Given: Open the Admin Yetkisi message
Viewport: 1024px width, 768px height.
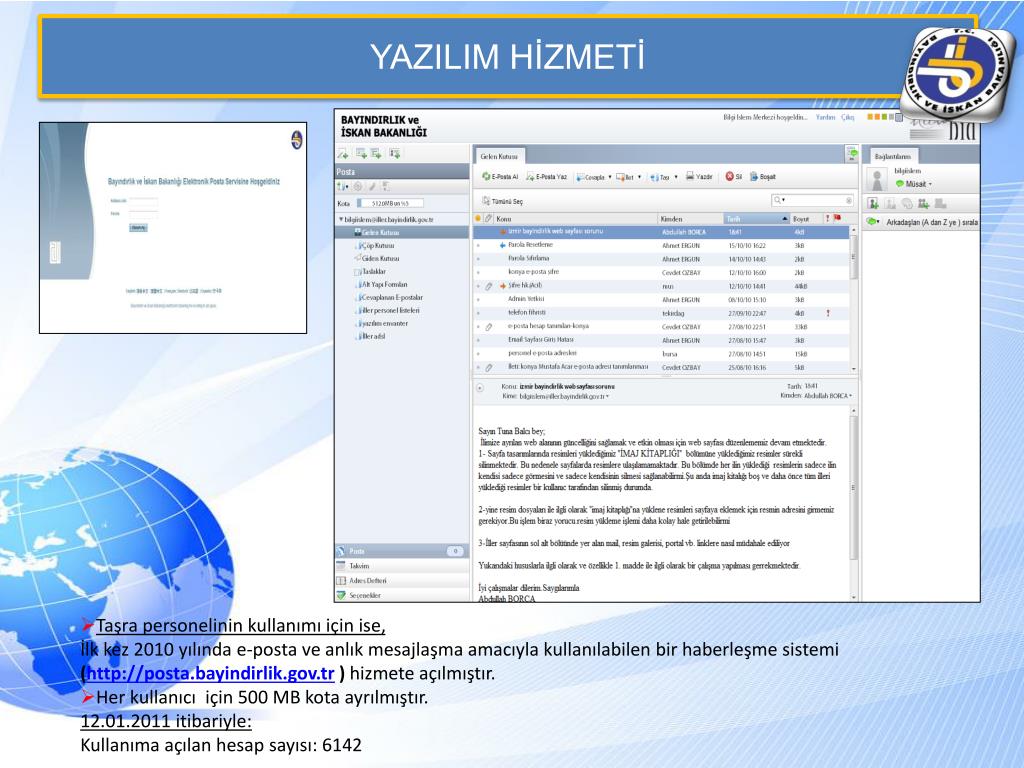Looking at the screenshot, I should 662,300.
